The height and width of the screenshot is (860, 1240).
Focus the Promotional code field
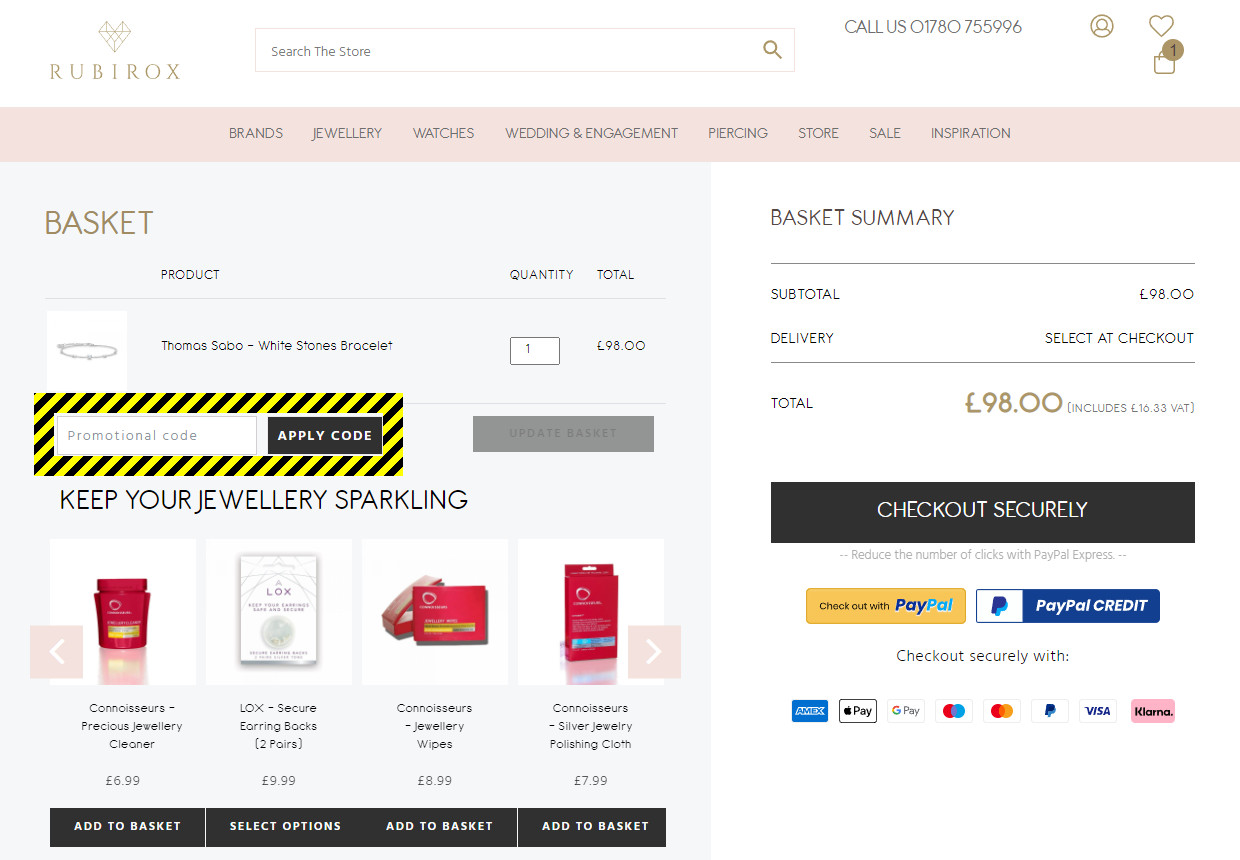tap(157, 435)
